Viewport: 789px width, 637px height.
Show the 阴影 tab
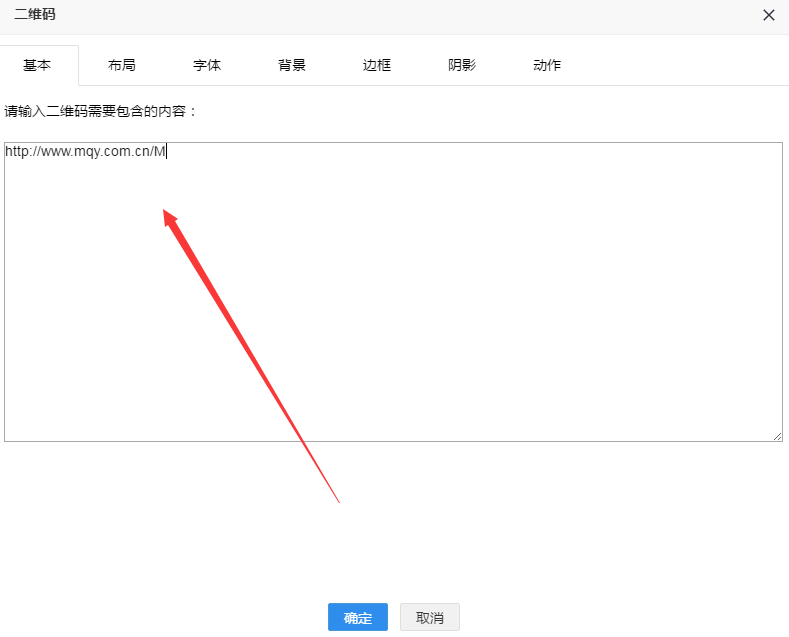(x=462, y=65)
